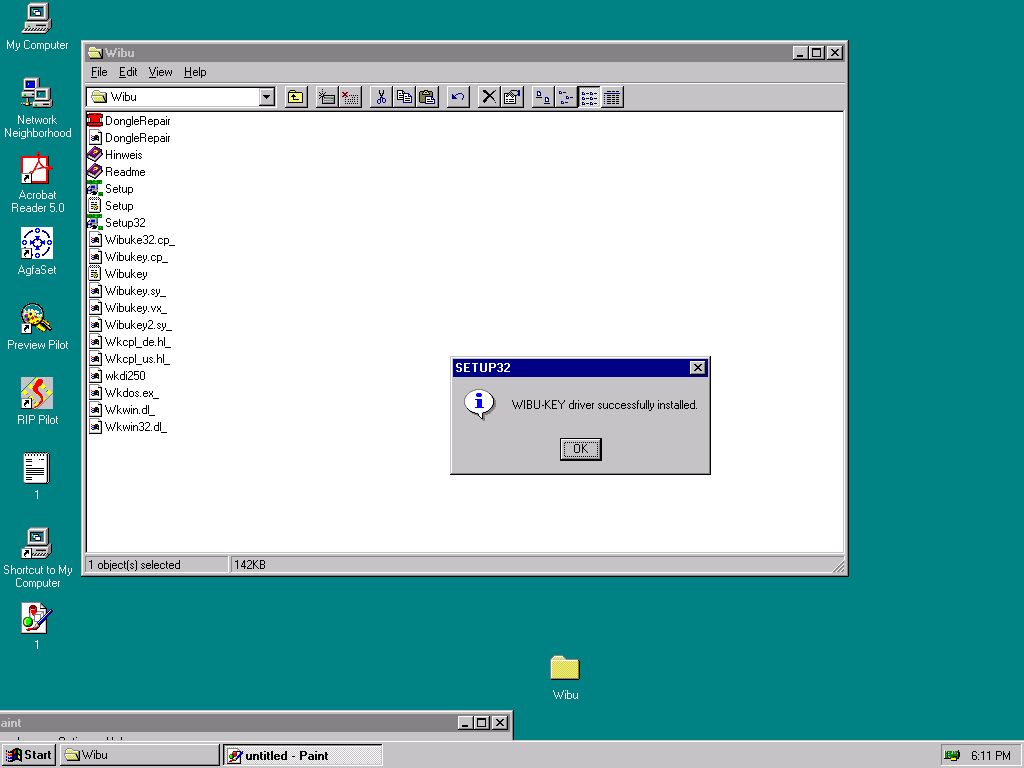Select the Acrobat Reader 5.0 shortcut
1024x768 pixels.
pyautogui.click(x=37, y=184)
